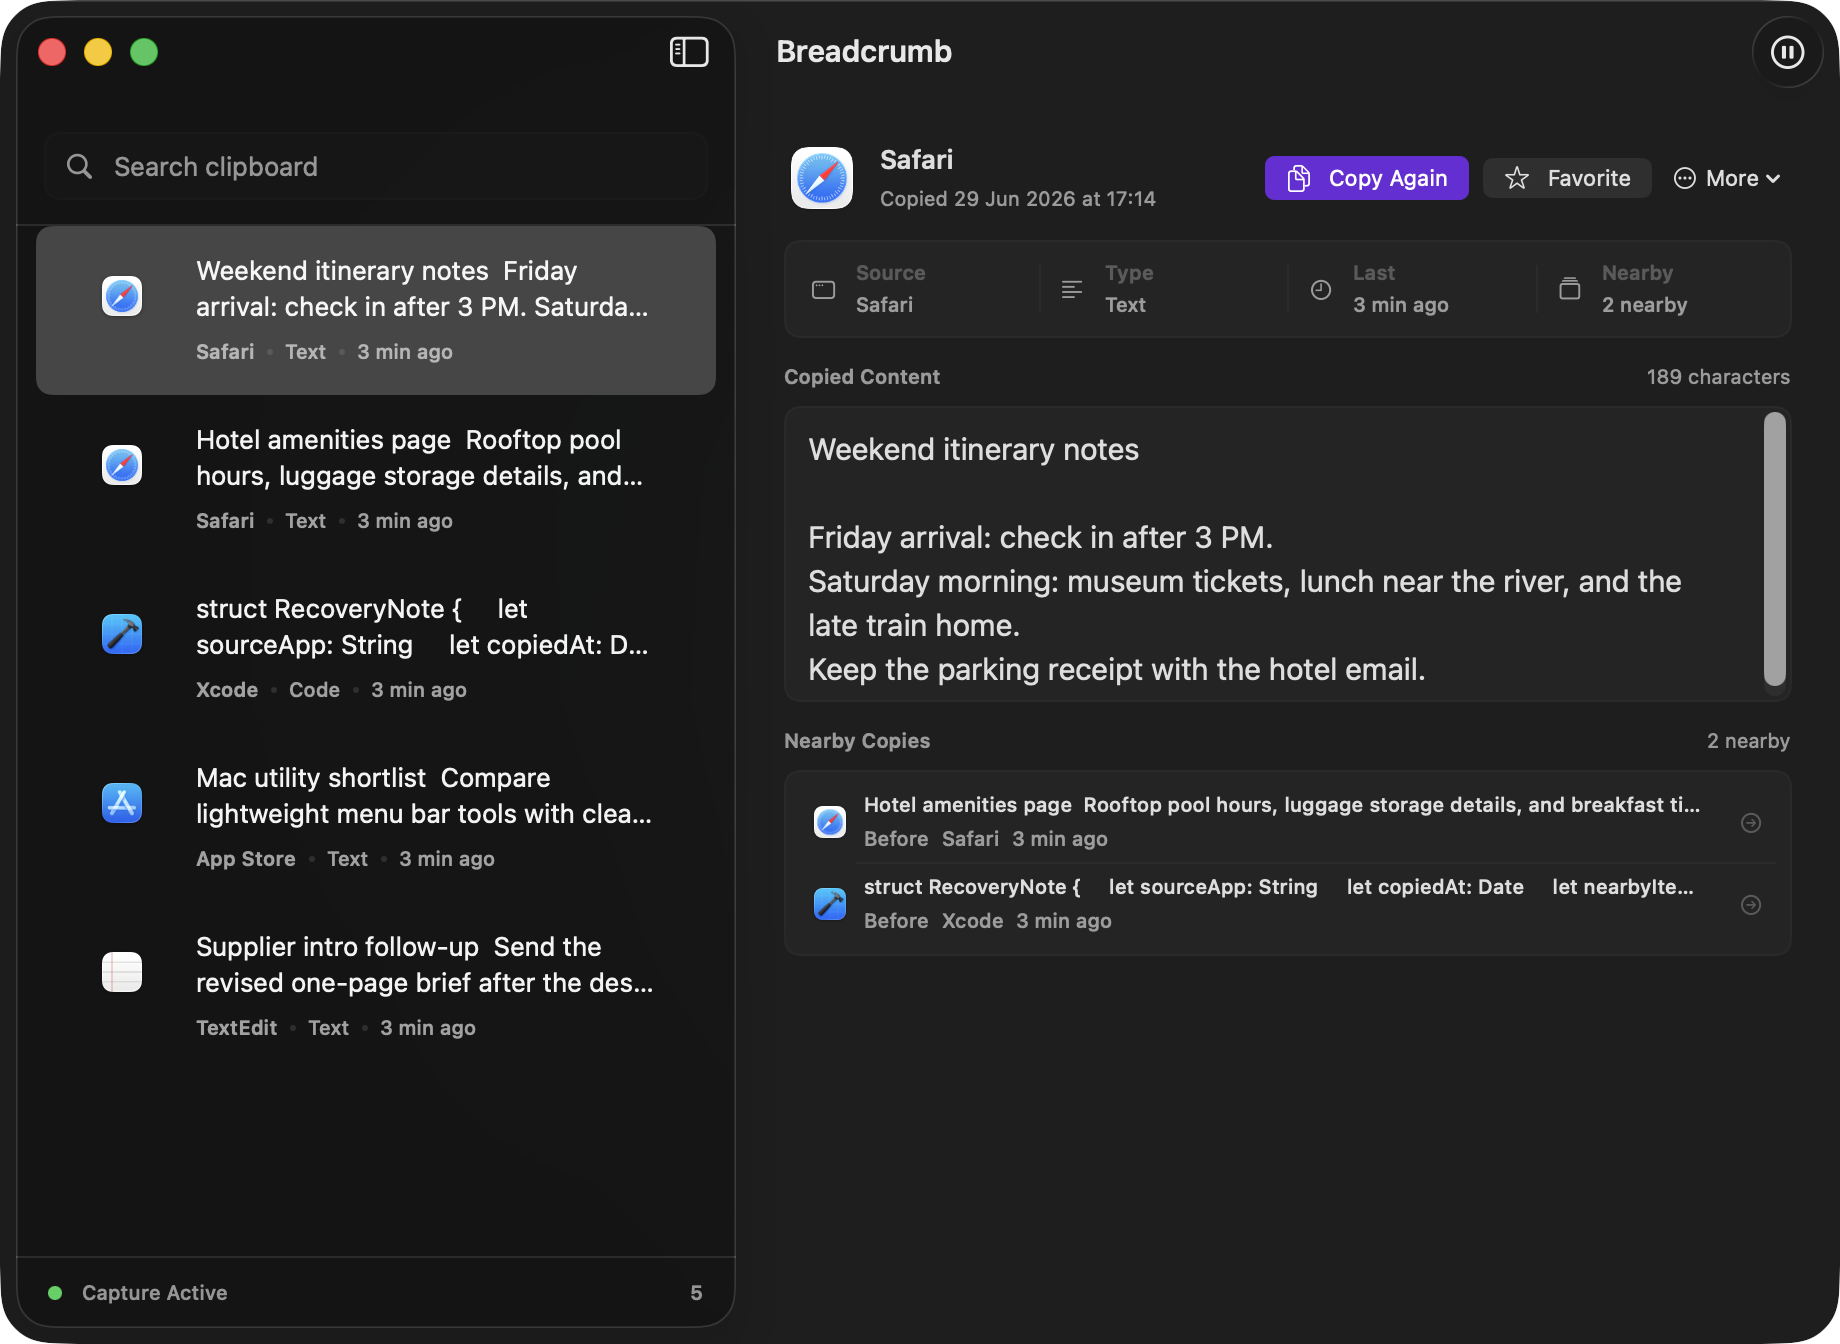Click the green zoom window button
This screenshot has width=1840, height=1344.
click(x=144, y=52)
